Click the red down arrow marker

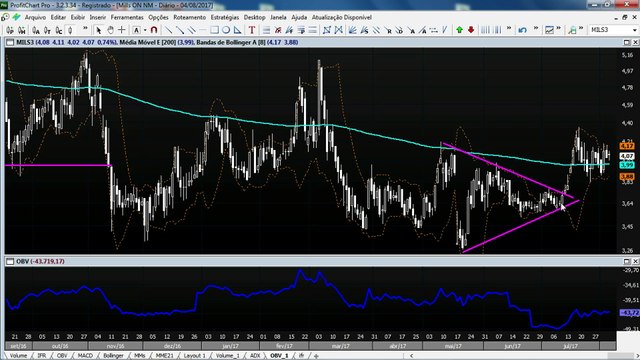[471, 30]
